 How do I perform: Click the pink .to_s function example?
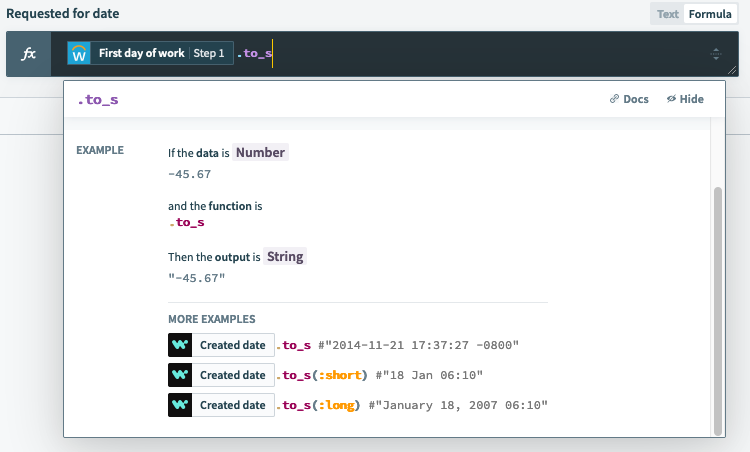tap(187, 222)
